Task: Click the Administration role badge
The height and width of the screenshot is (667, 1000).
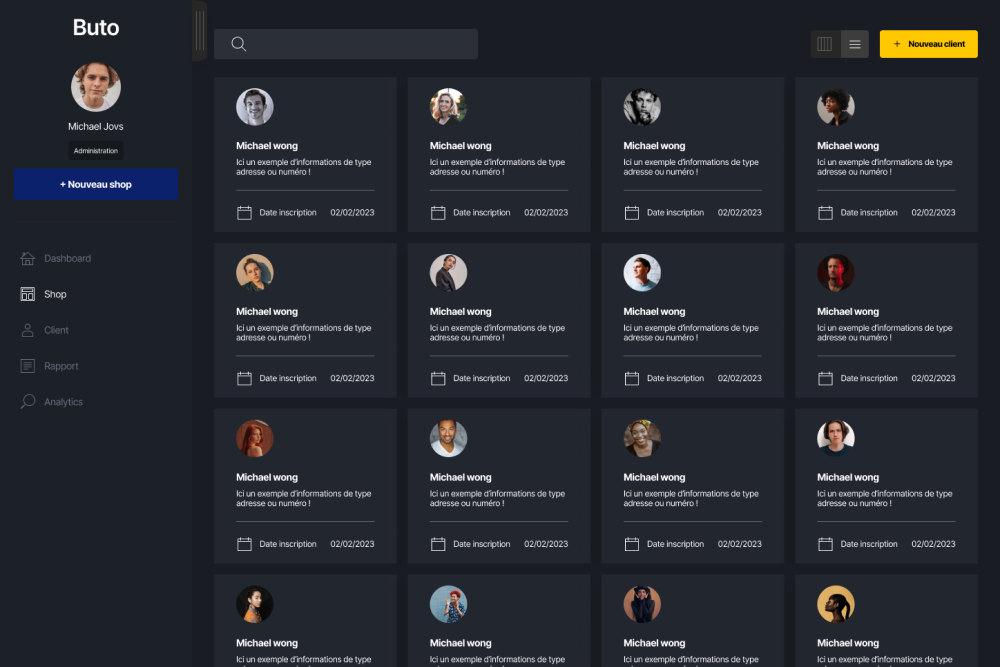Action: click(96, 151)
